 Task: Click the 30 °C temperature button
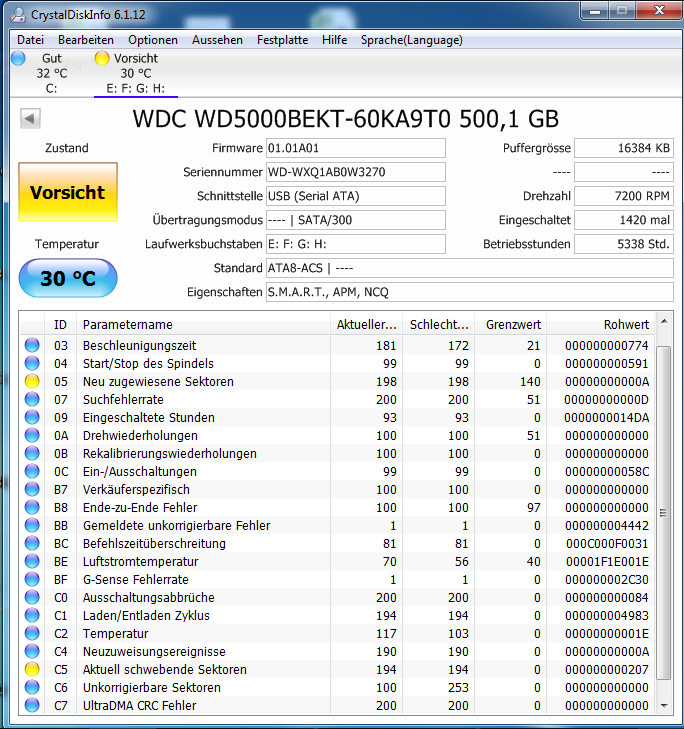[x=68, y=278]
